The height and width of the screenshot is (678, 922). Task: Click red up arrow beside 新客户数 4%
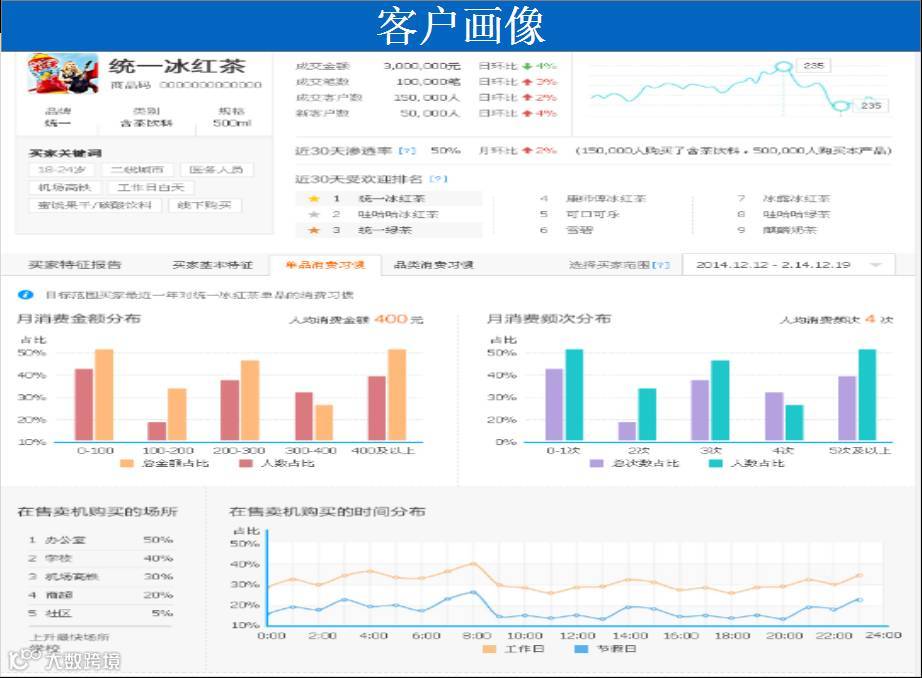tap(527, 113)
